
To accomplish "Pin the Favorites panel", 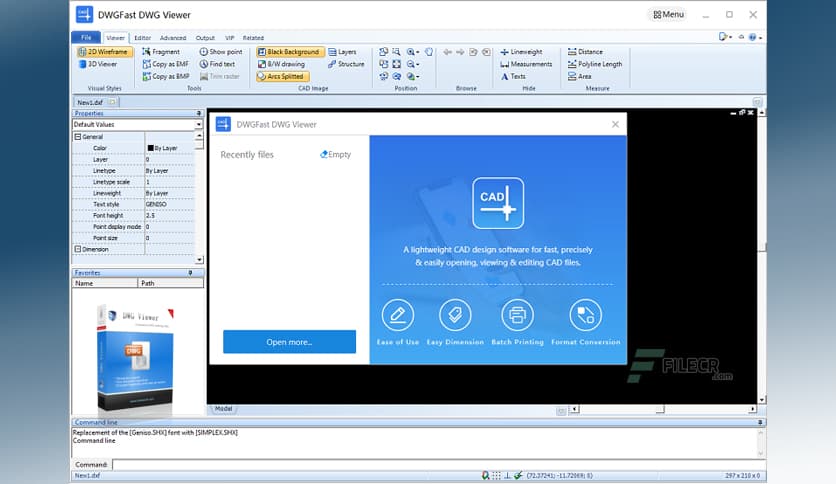I will [190, 272].
